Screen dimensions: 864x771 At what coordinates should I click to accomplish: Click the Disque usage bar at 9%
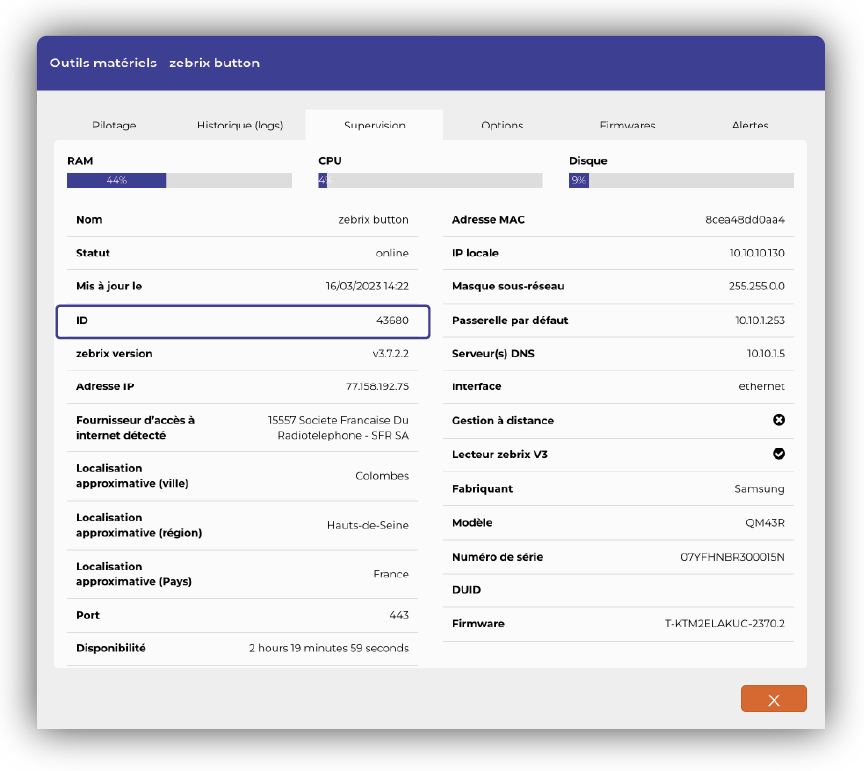click(681, 181)
